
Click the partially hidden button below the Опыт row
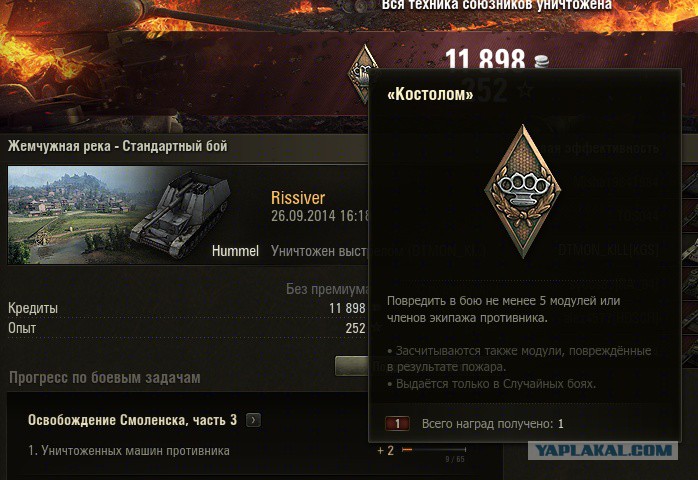(352, 366)
